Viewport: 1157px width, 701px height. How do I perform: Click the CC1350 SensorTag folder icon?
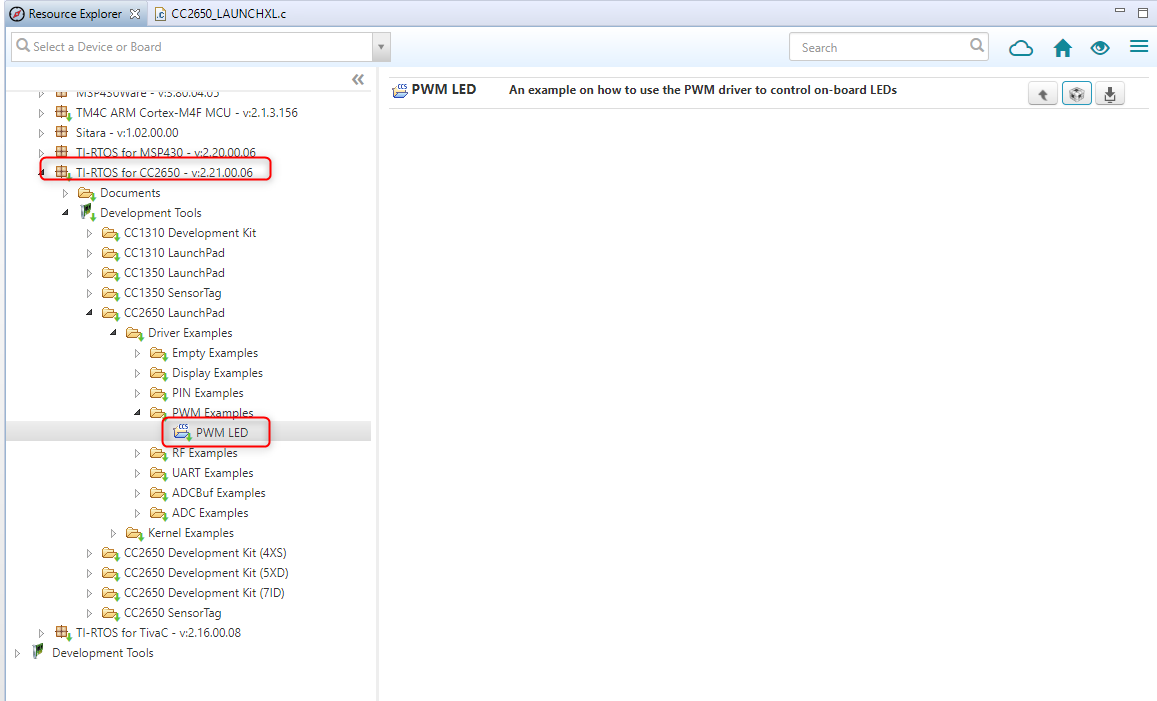click(x=111, y=293)
